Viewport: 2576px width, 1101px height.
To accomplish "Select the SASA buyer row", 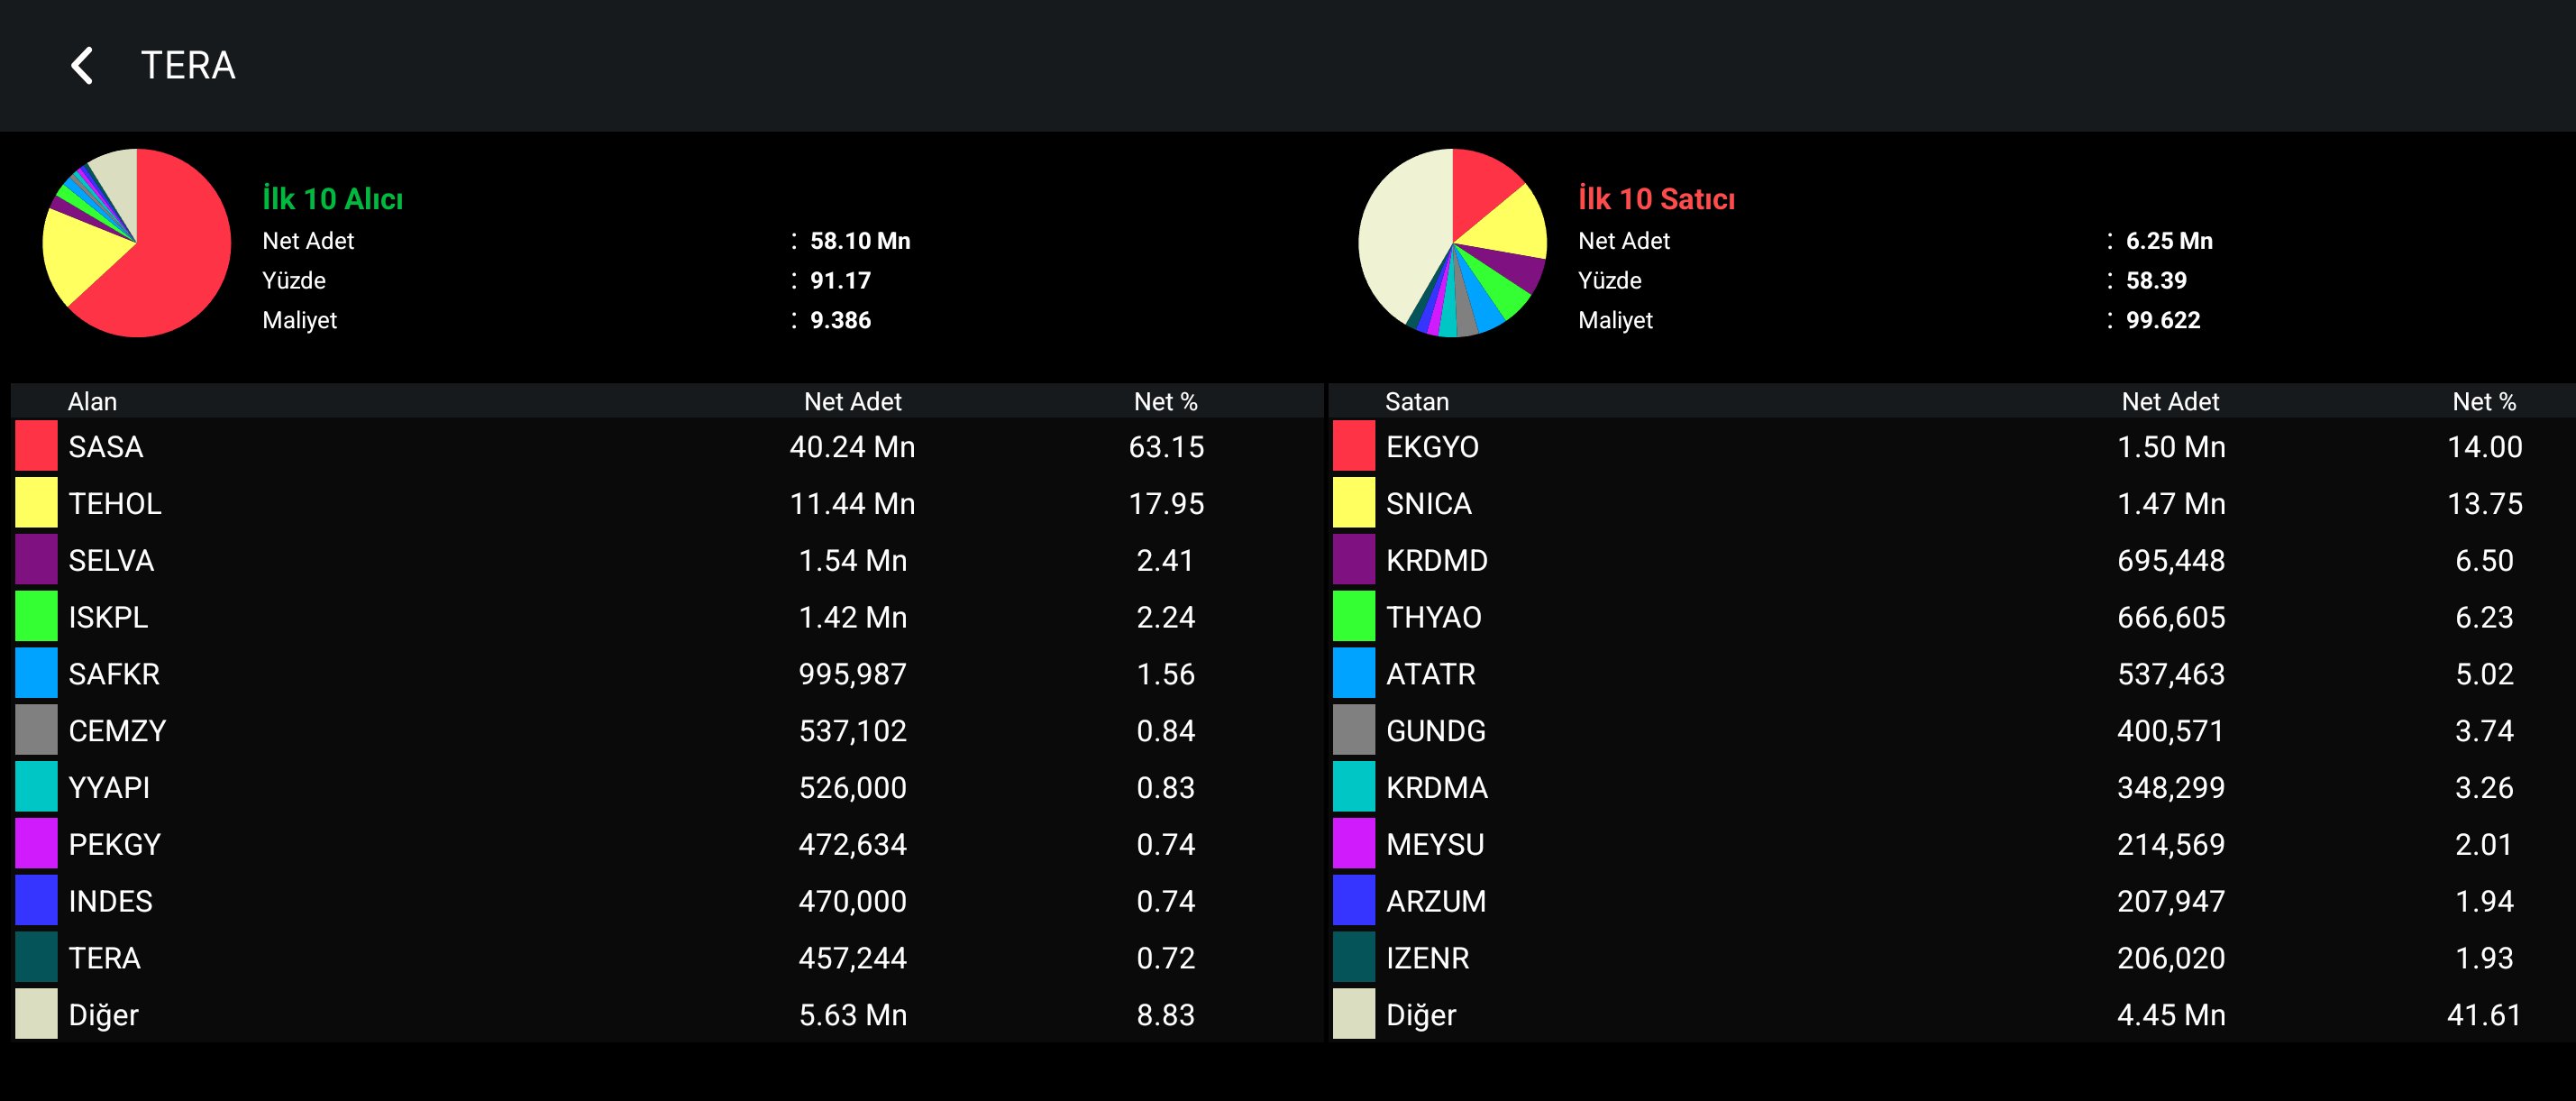I will tap(106, 447).
